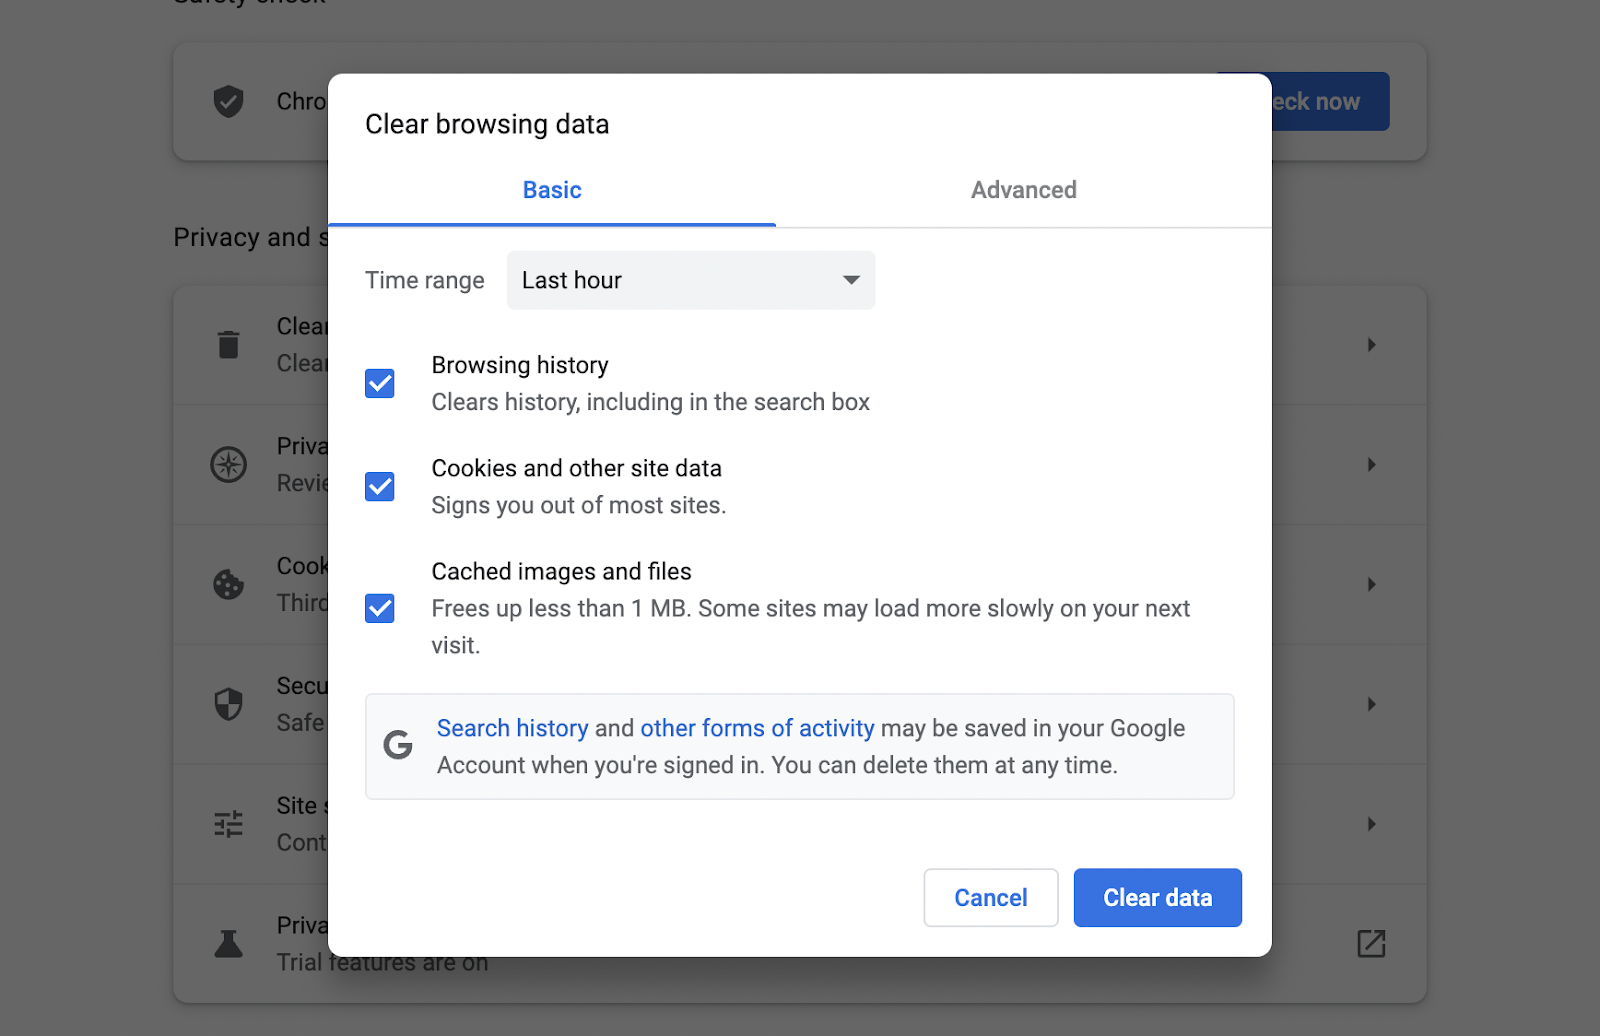
Task: Disable Cookies and other site data
Action: coord(379,486)
